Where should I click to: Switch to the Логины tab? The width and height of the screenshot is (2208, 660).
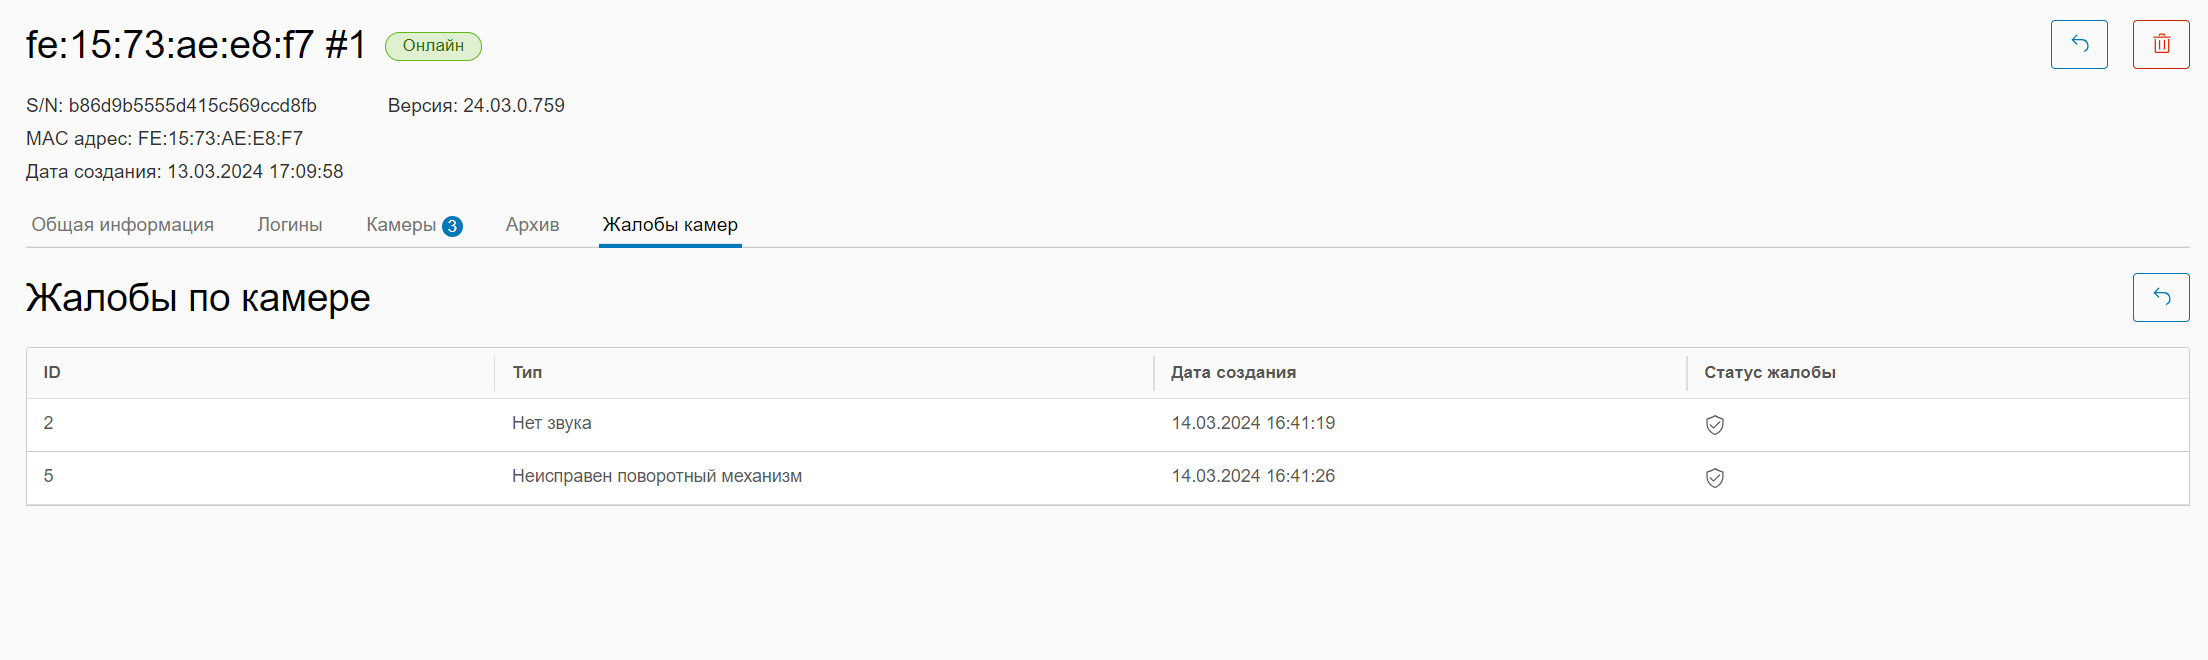(289, 225)
